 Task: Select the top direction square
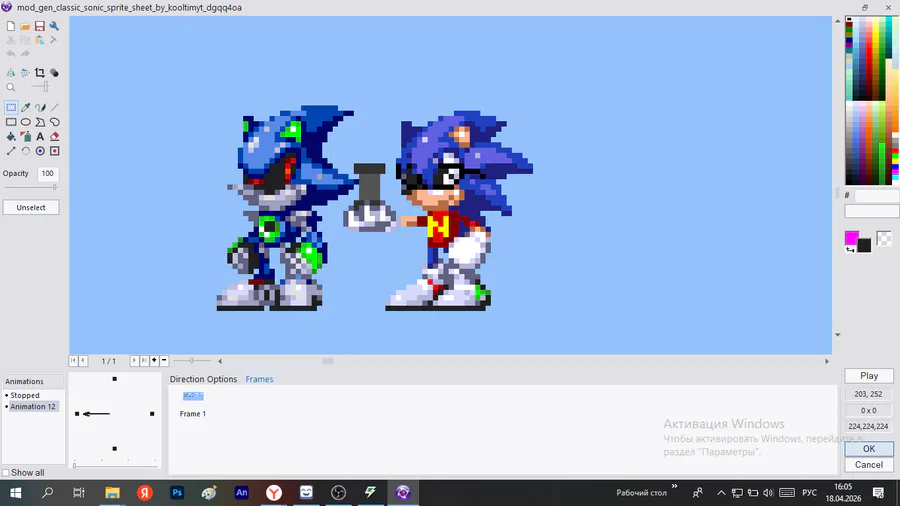point(115,379)
